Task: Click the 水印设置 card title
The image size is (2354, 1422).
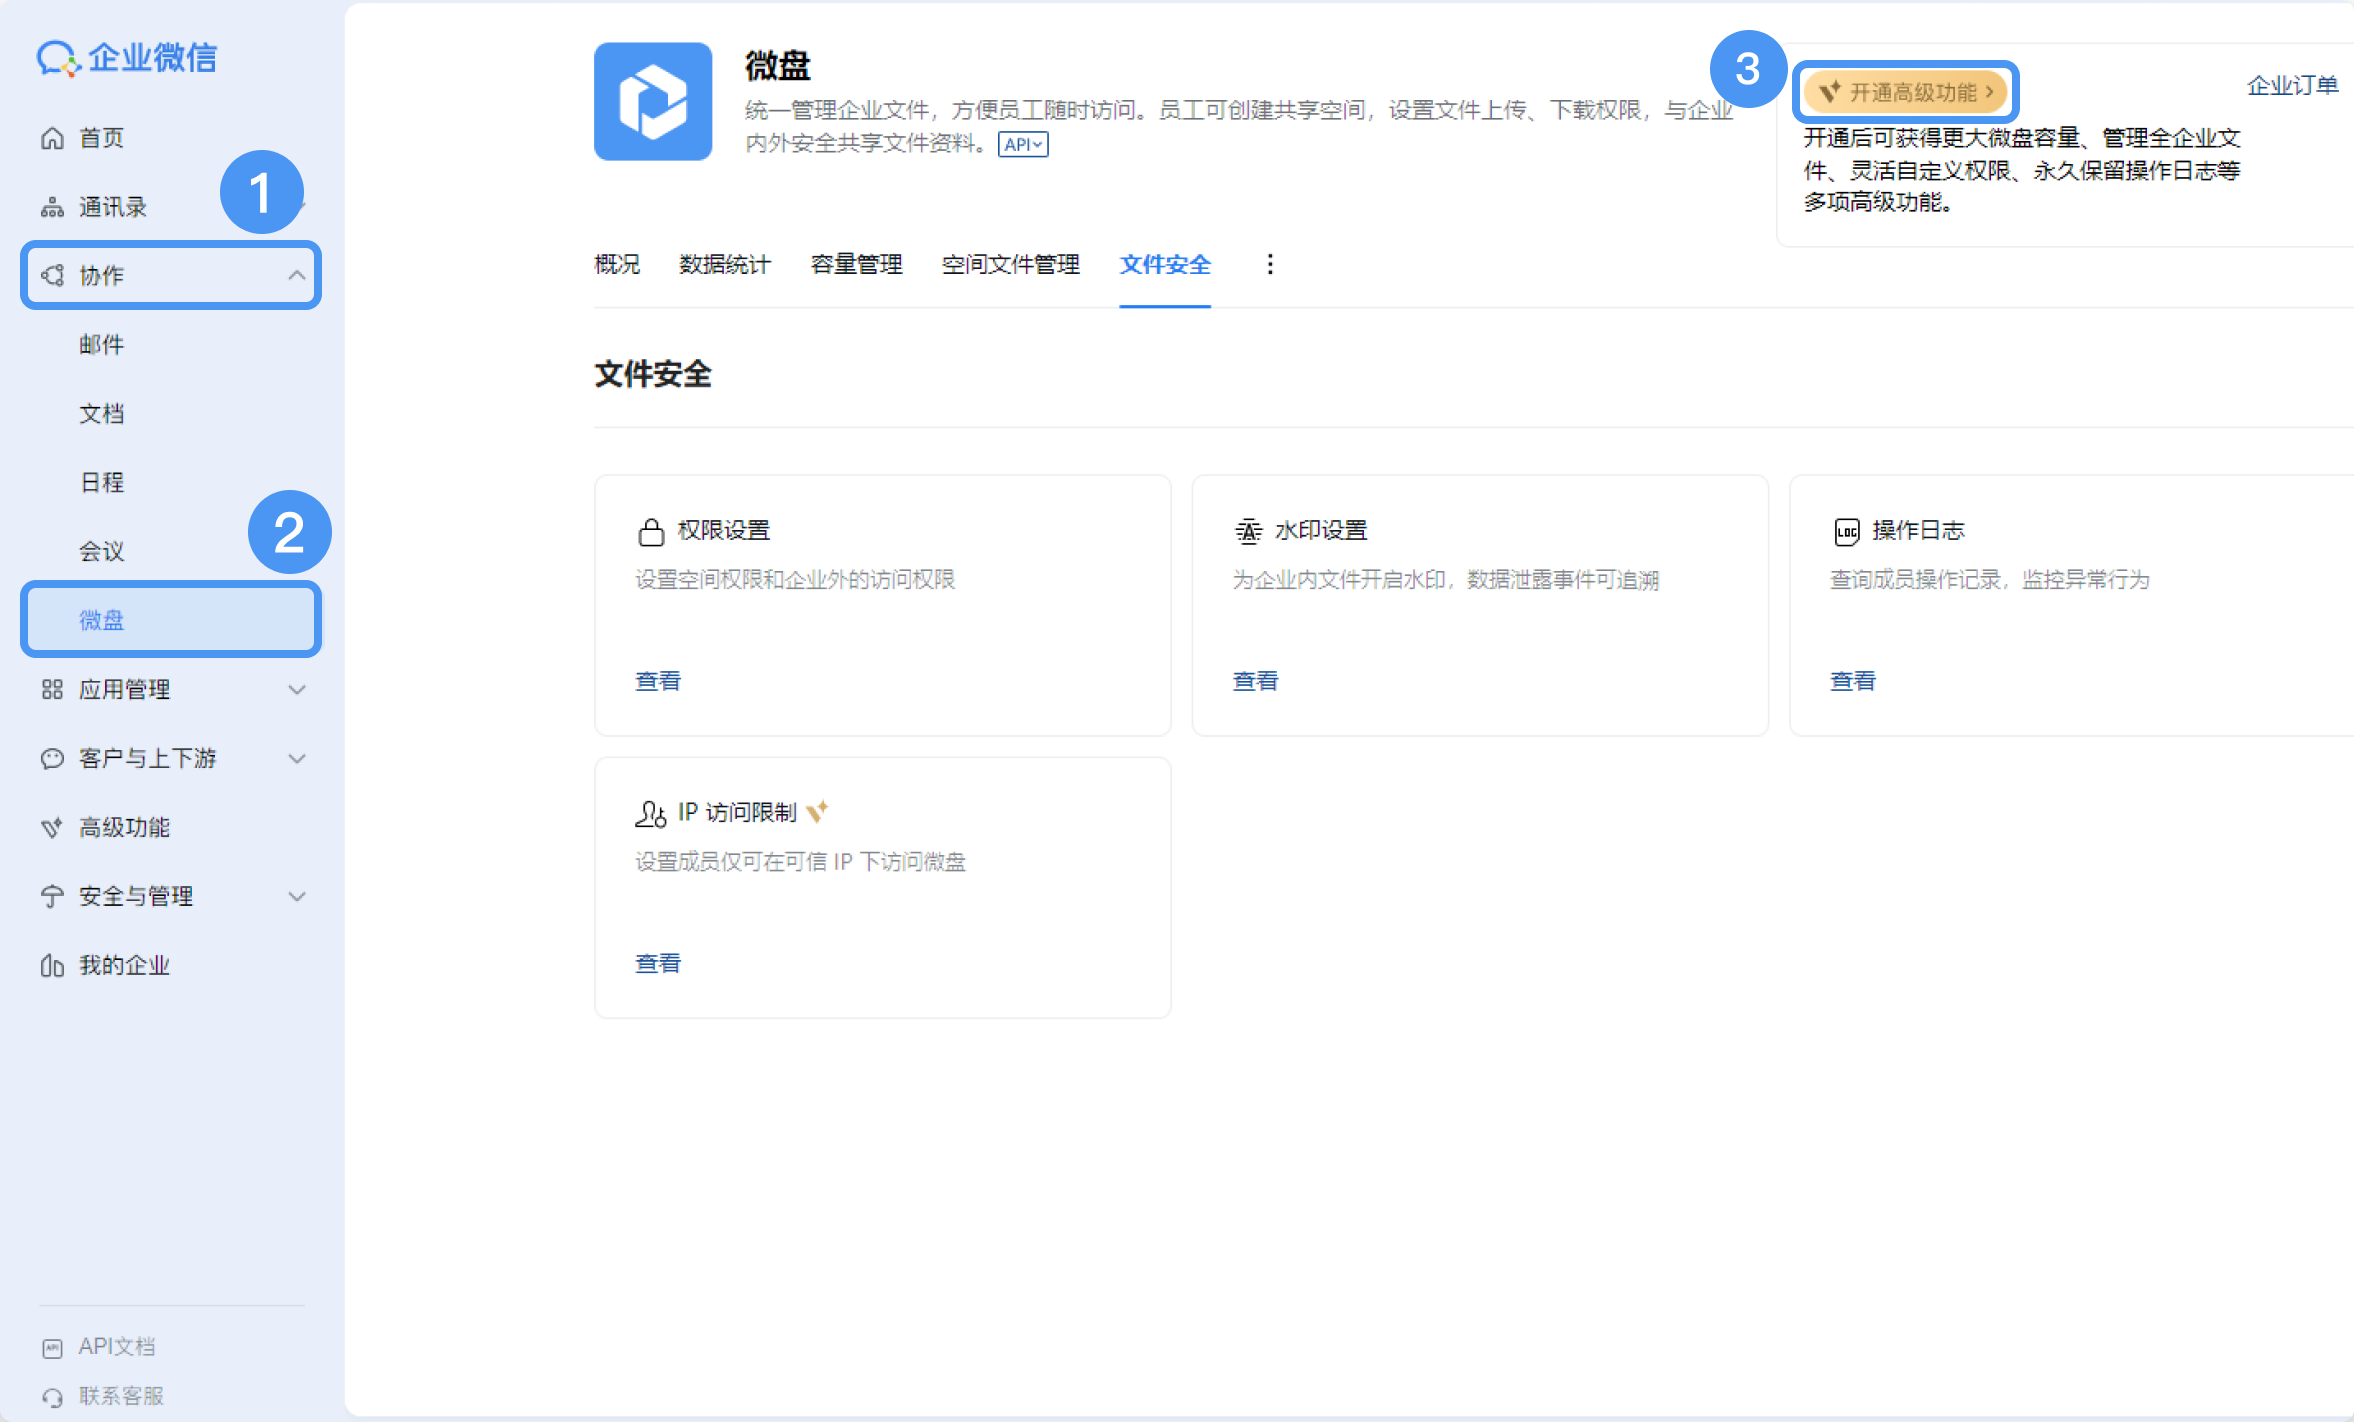Action: click(x=1321, y=530)
